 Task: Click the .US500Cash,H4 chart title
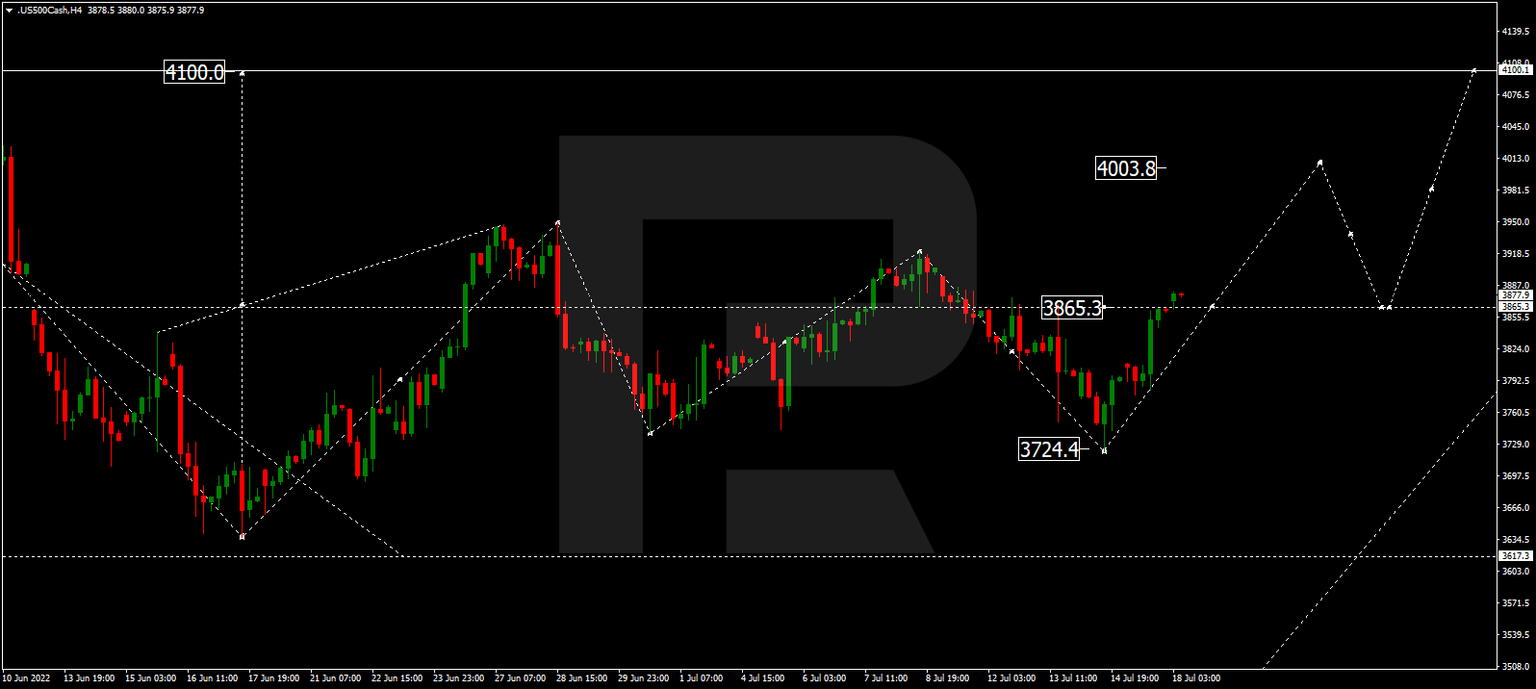[x=51, y=10]
